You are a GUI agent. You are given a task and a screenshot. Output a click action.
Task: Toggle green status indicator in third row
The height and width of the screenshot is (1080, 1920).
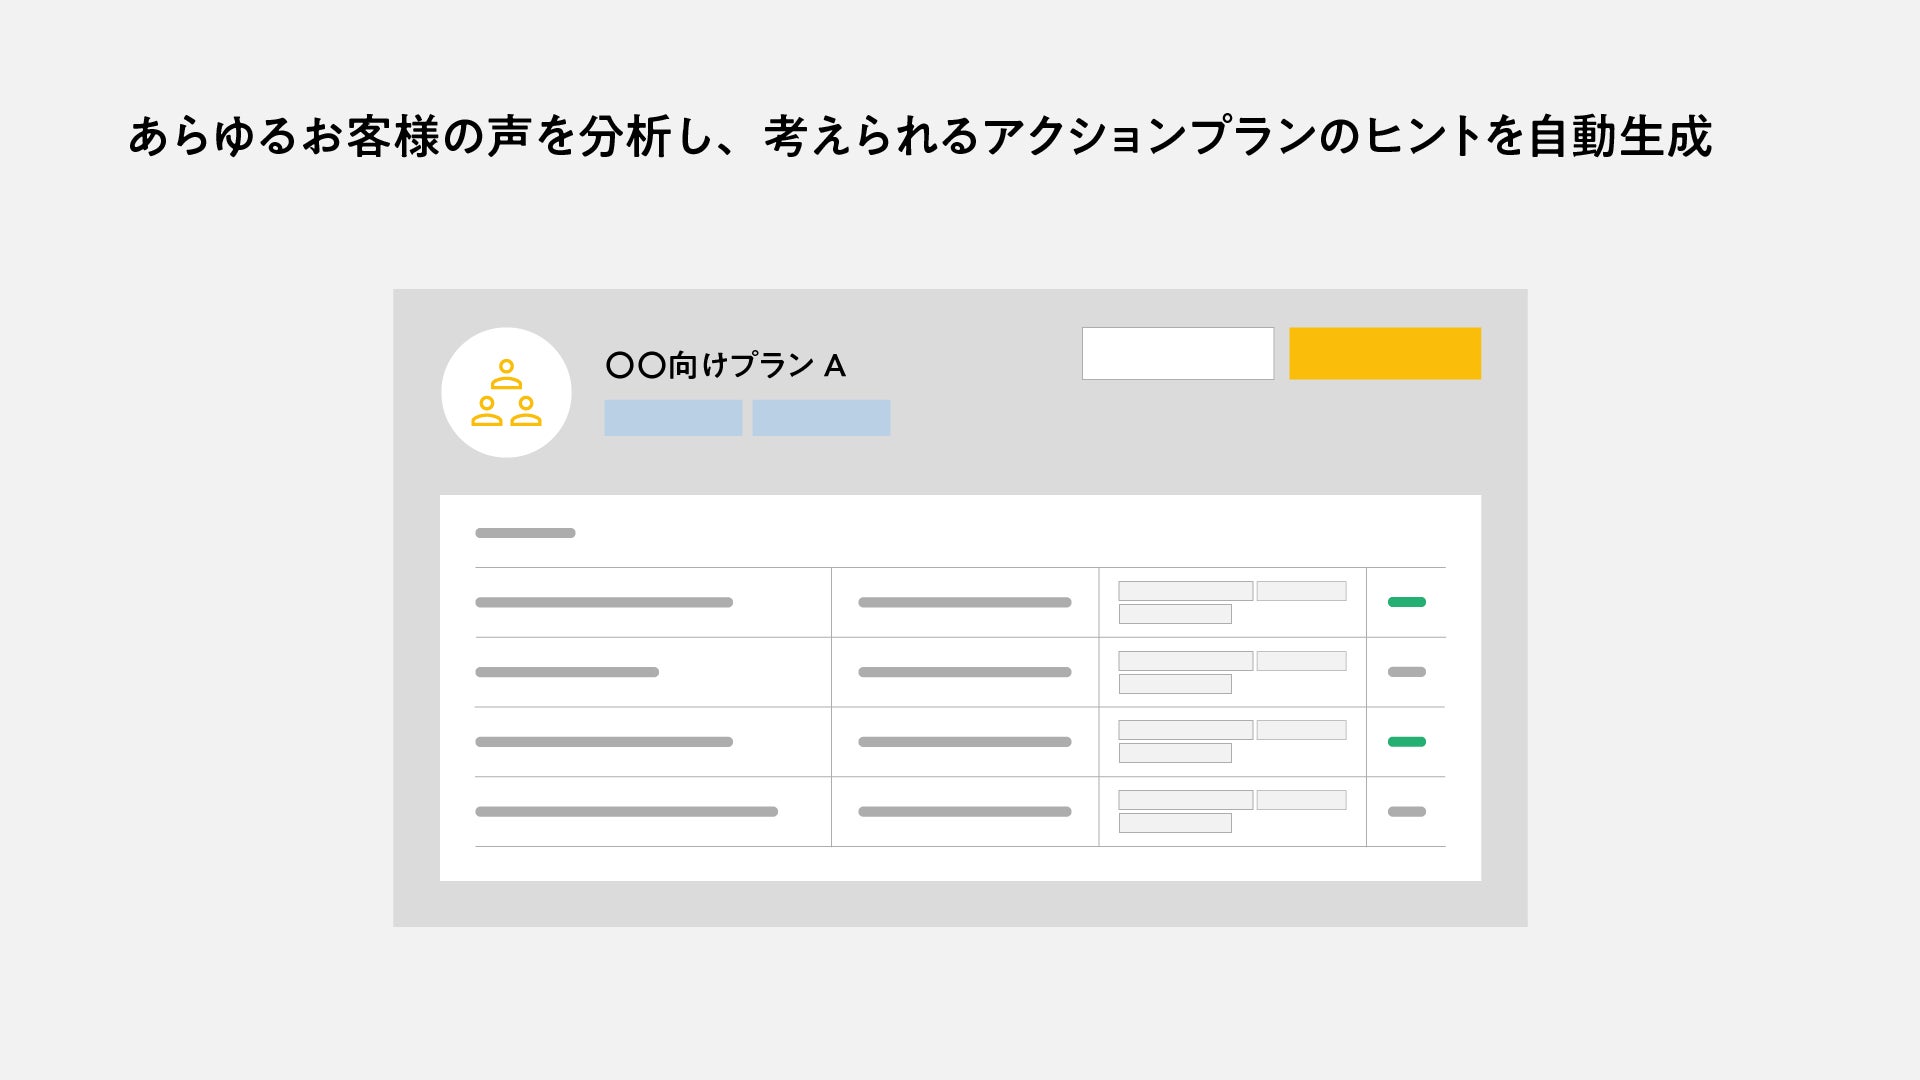(x=1406, y=742)
